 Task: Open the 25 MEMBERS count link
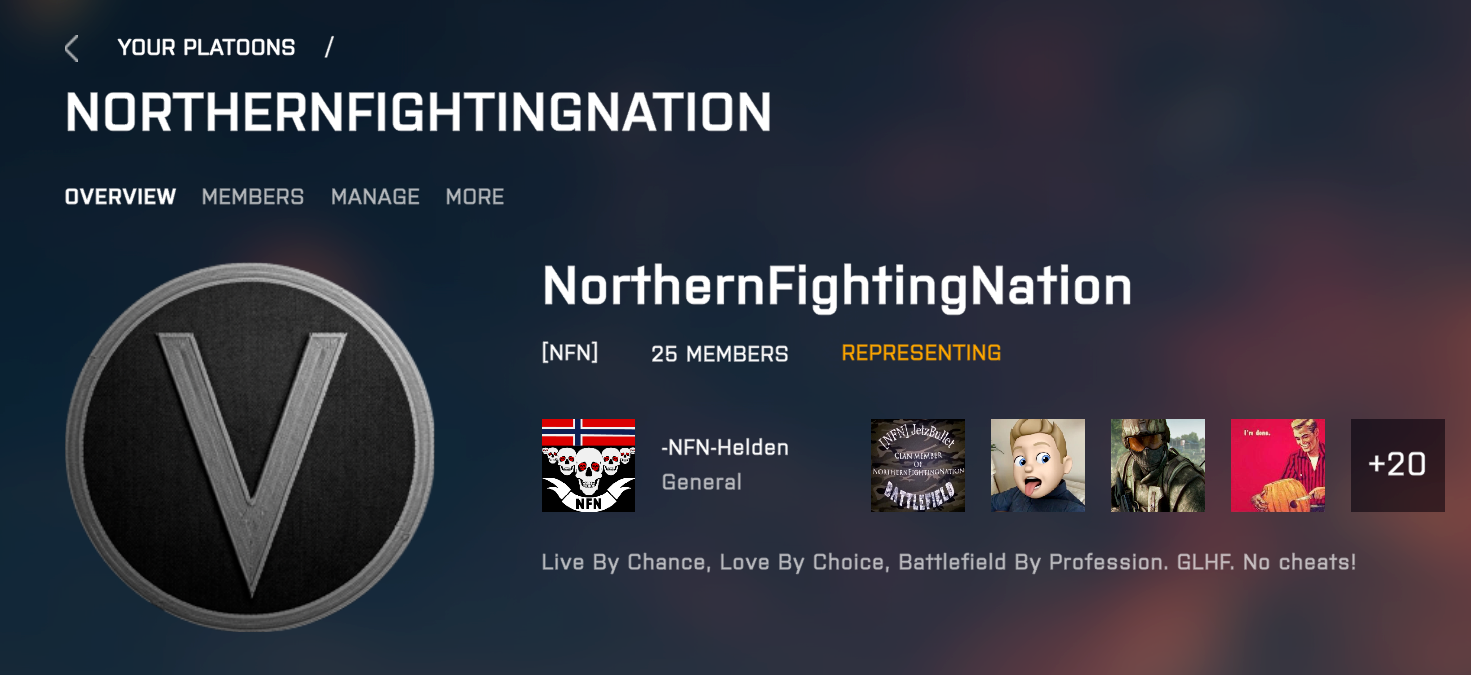[x=720, y=354]
